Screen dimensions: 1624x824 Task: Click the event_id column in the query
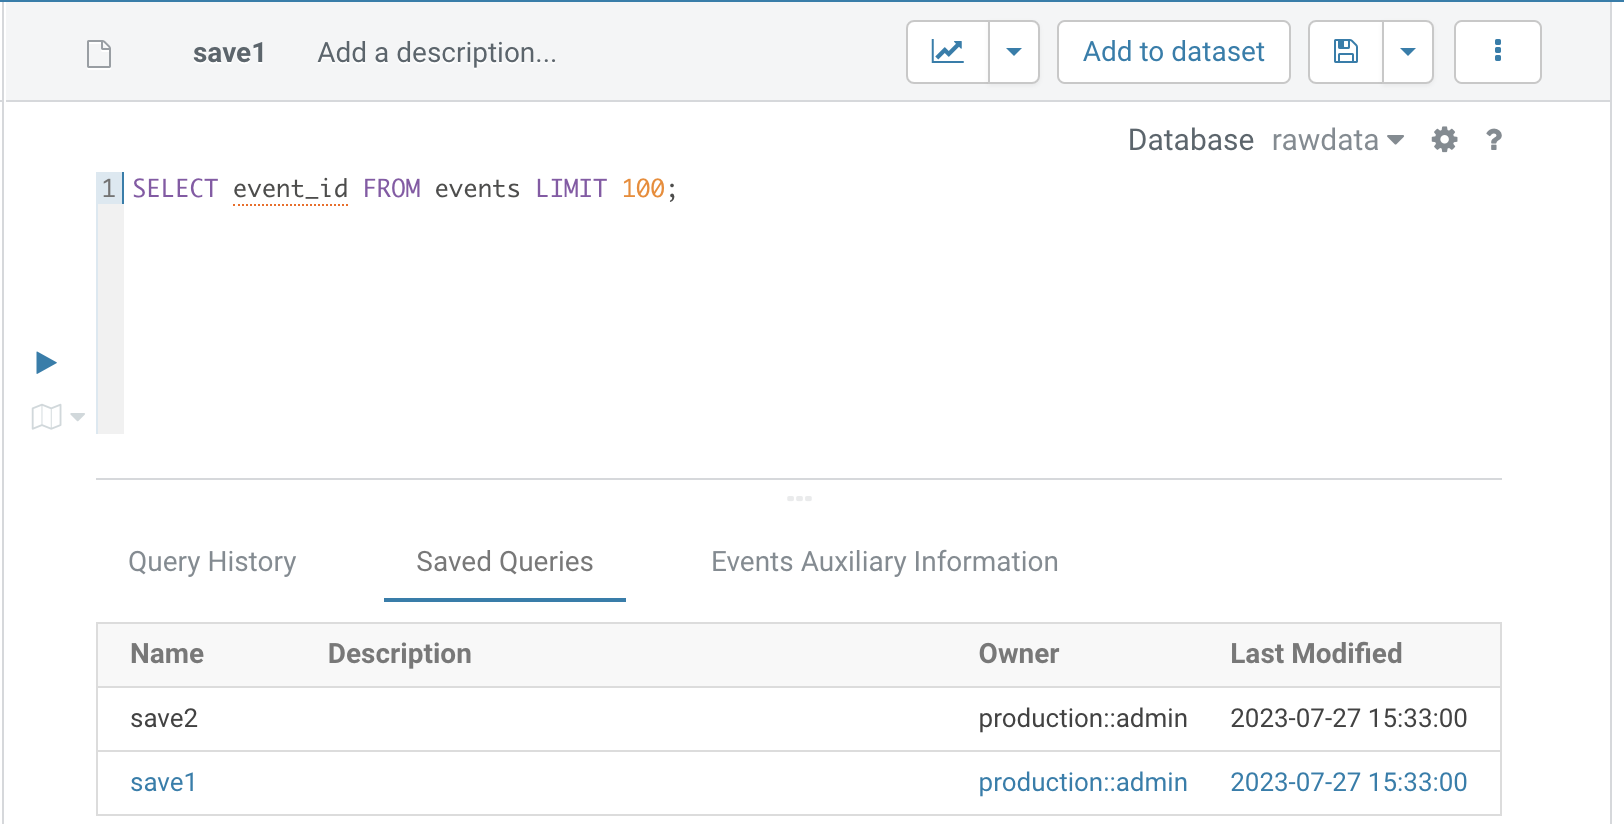click(x=291, y=188)
